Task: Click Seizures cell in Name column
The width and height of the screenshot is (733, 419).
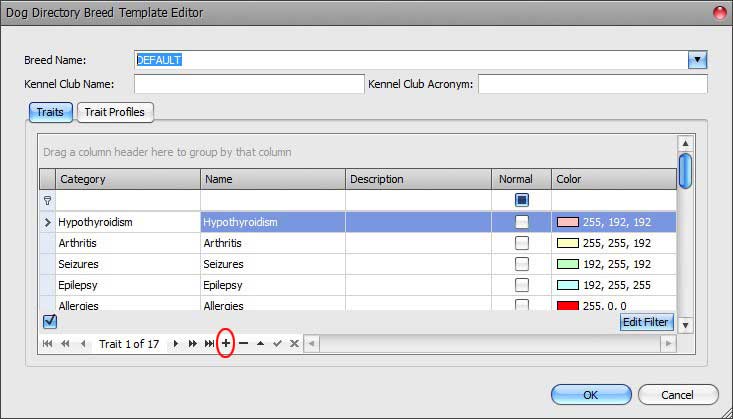Action: [x=273, y=264]
